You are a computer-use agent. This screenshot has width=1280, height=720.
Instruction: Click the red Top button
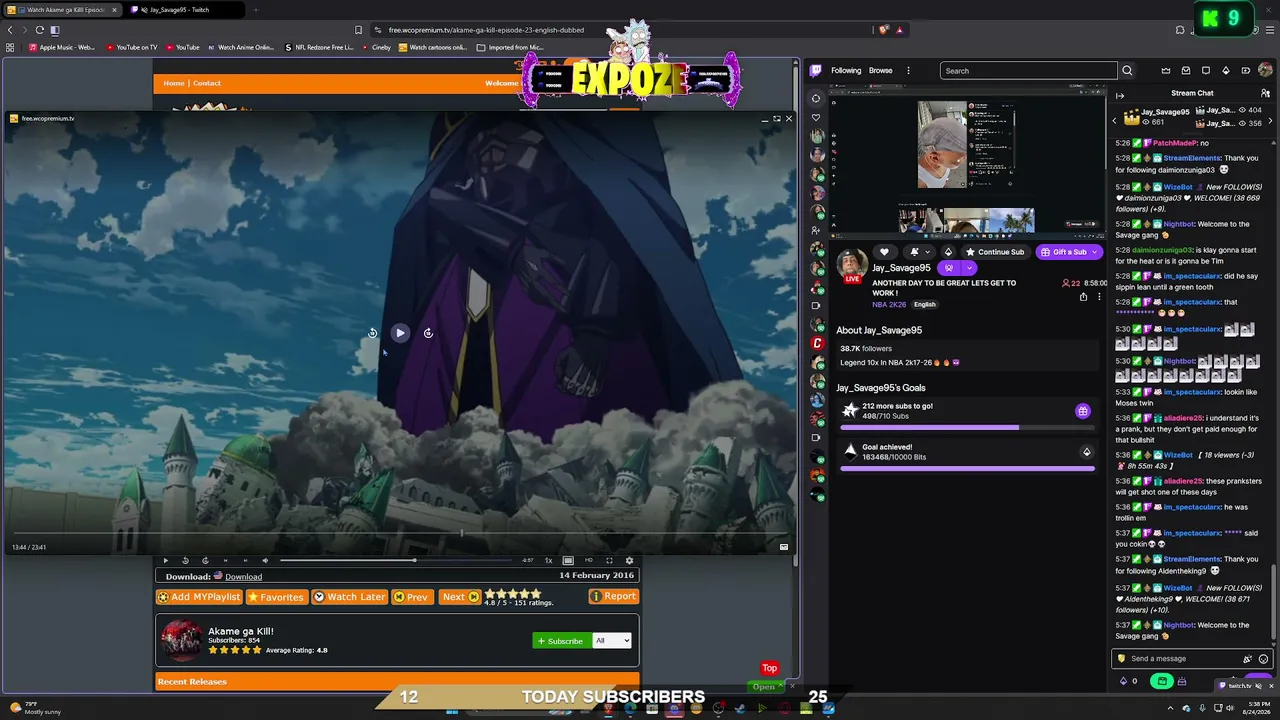pos(769,668)
